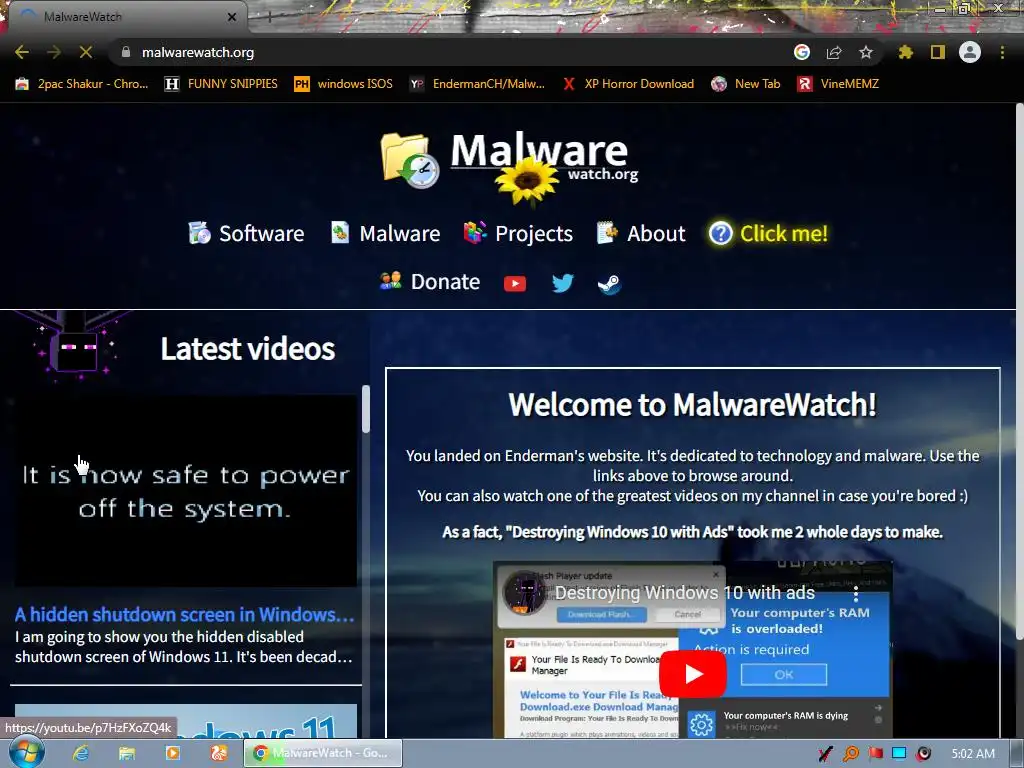Open Chrome three-dot menu

(x=1002, y=52)
